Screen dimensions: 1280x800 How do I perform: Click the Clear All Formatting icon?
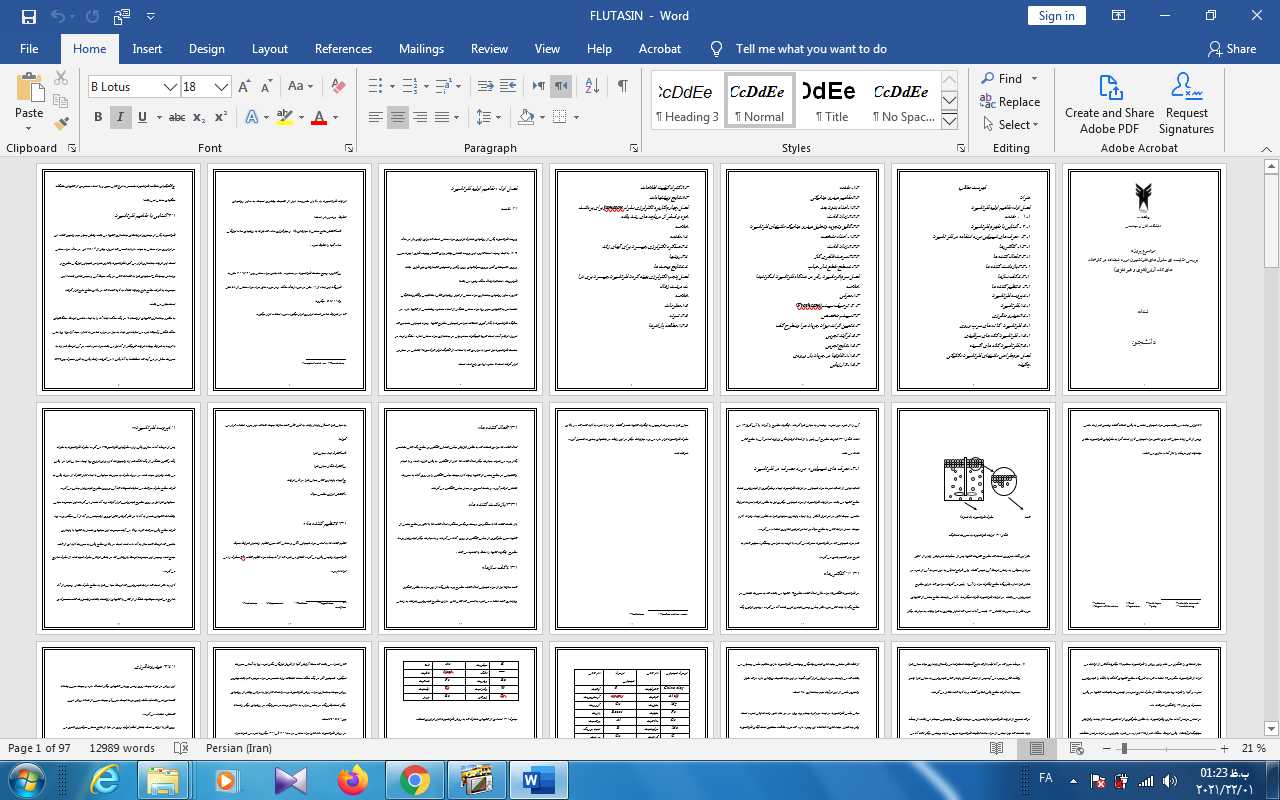click(338, 86)
